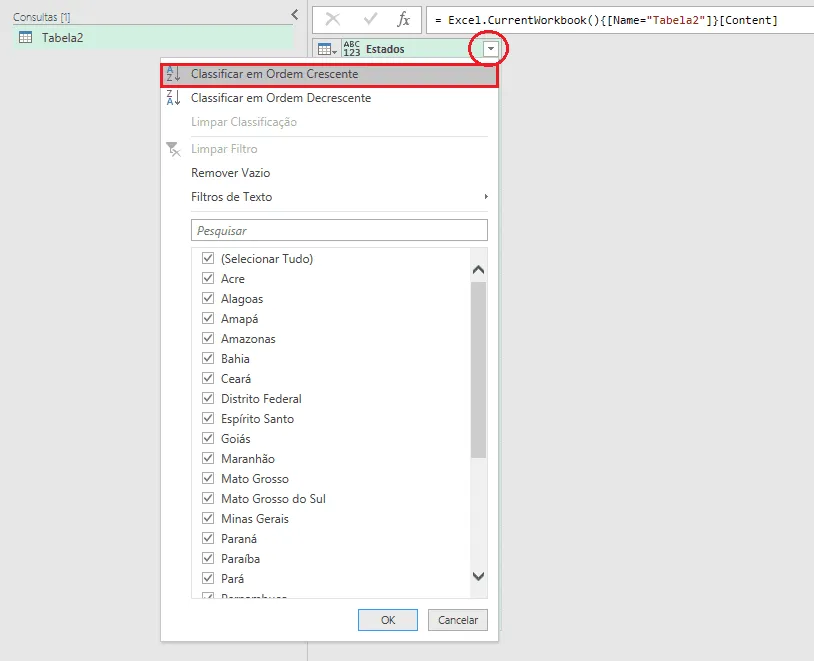Click the formula bar confirm checkmark icon
The image size is (814, 661).
(x=370, y=20)
